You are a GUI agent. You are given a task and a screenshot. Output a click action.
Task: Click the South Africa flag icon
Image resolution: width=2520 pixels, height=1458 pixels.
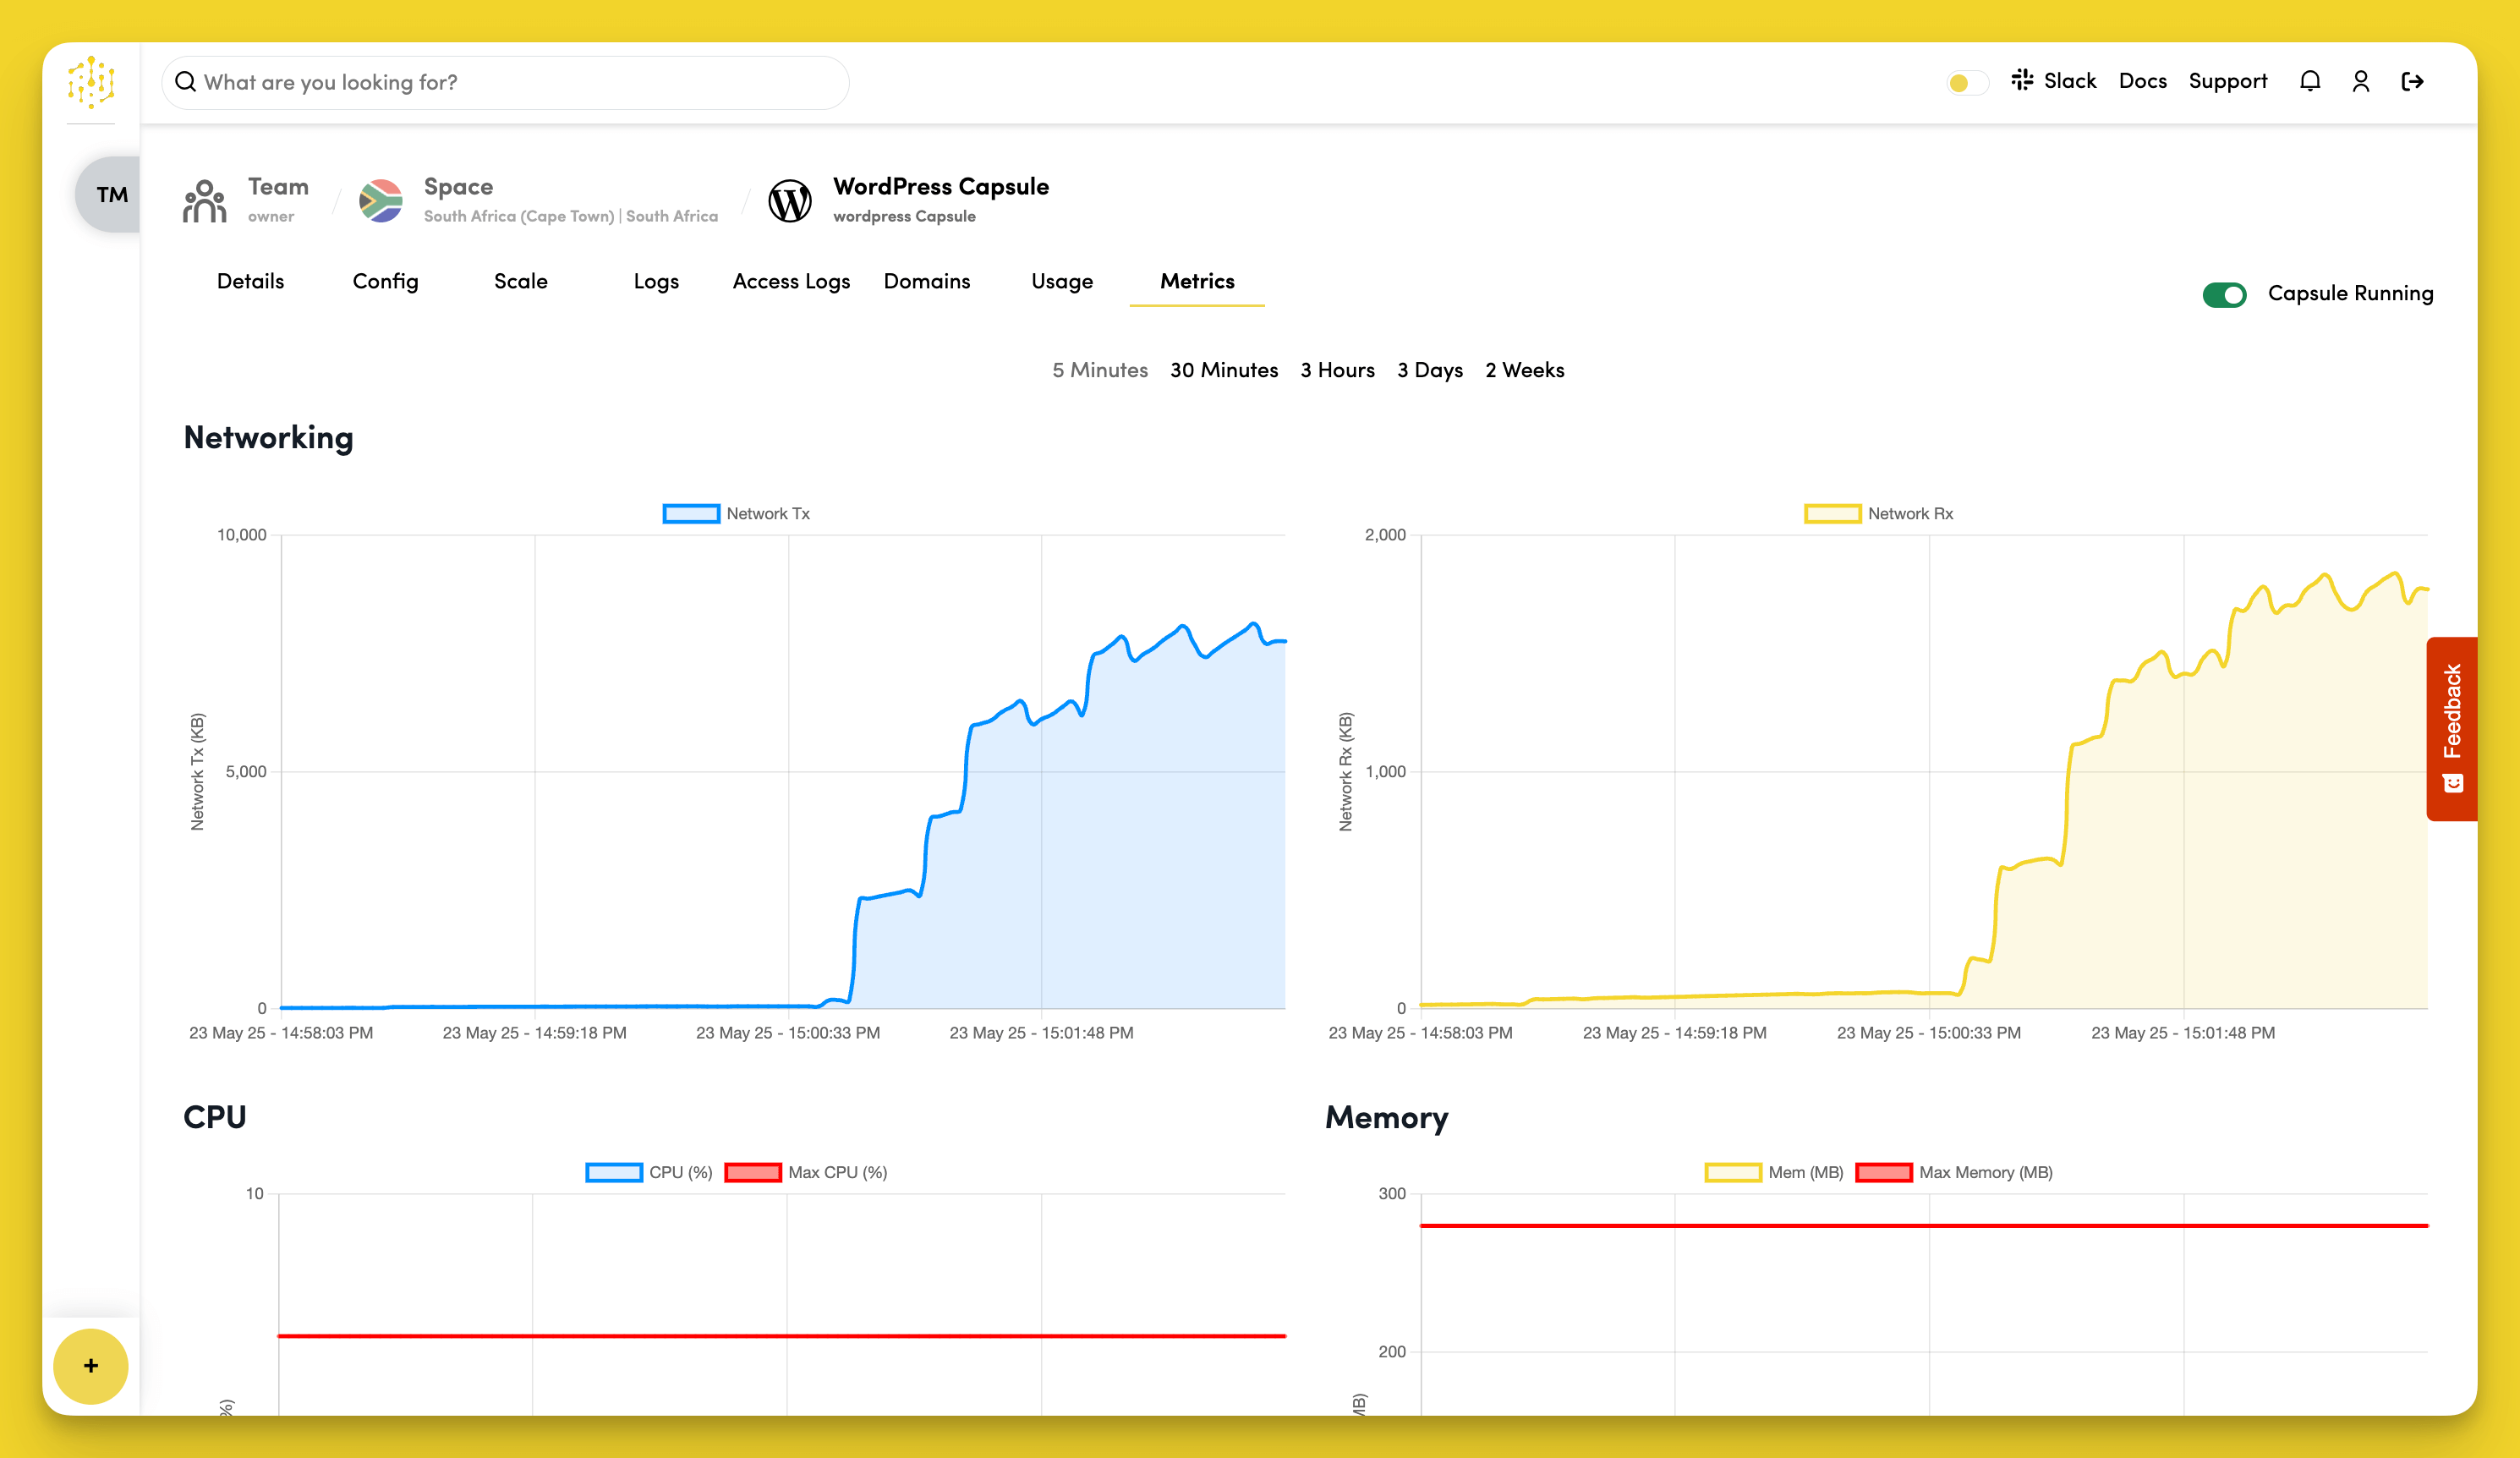pos(381,199)
